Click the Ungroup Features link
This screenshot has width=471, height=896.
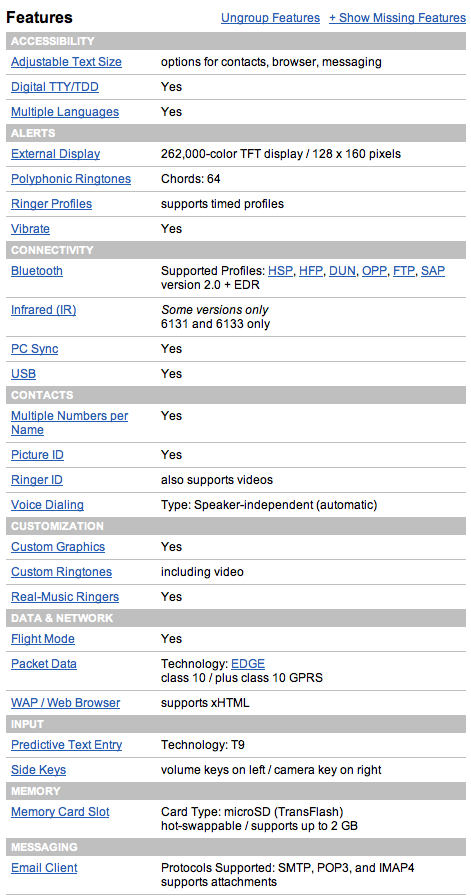270,18
